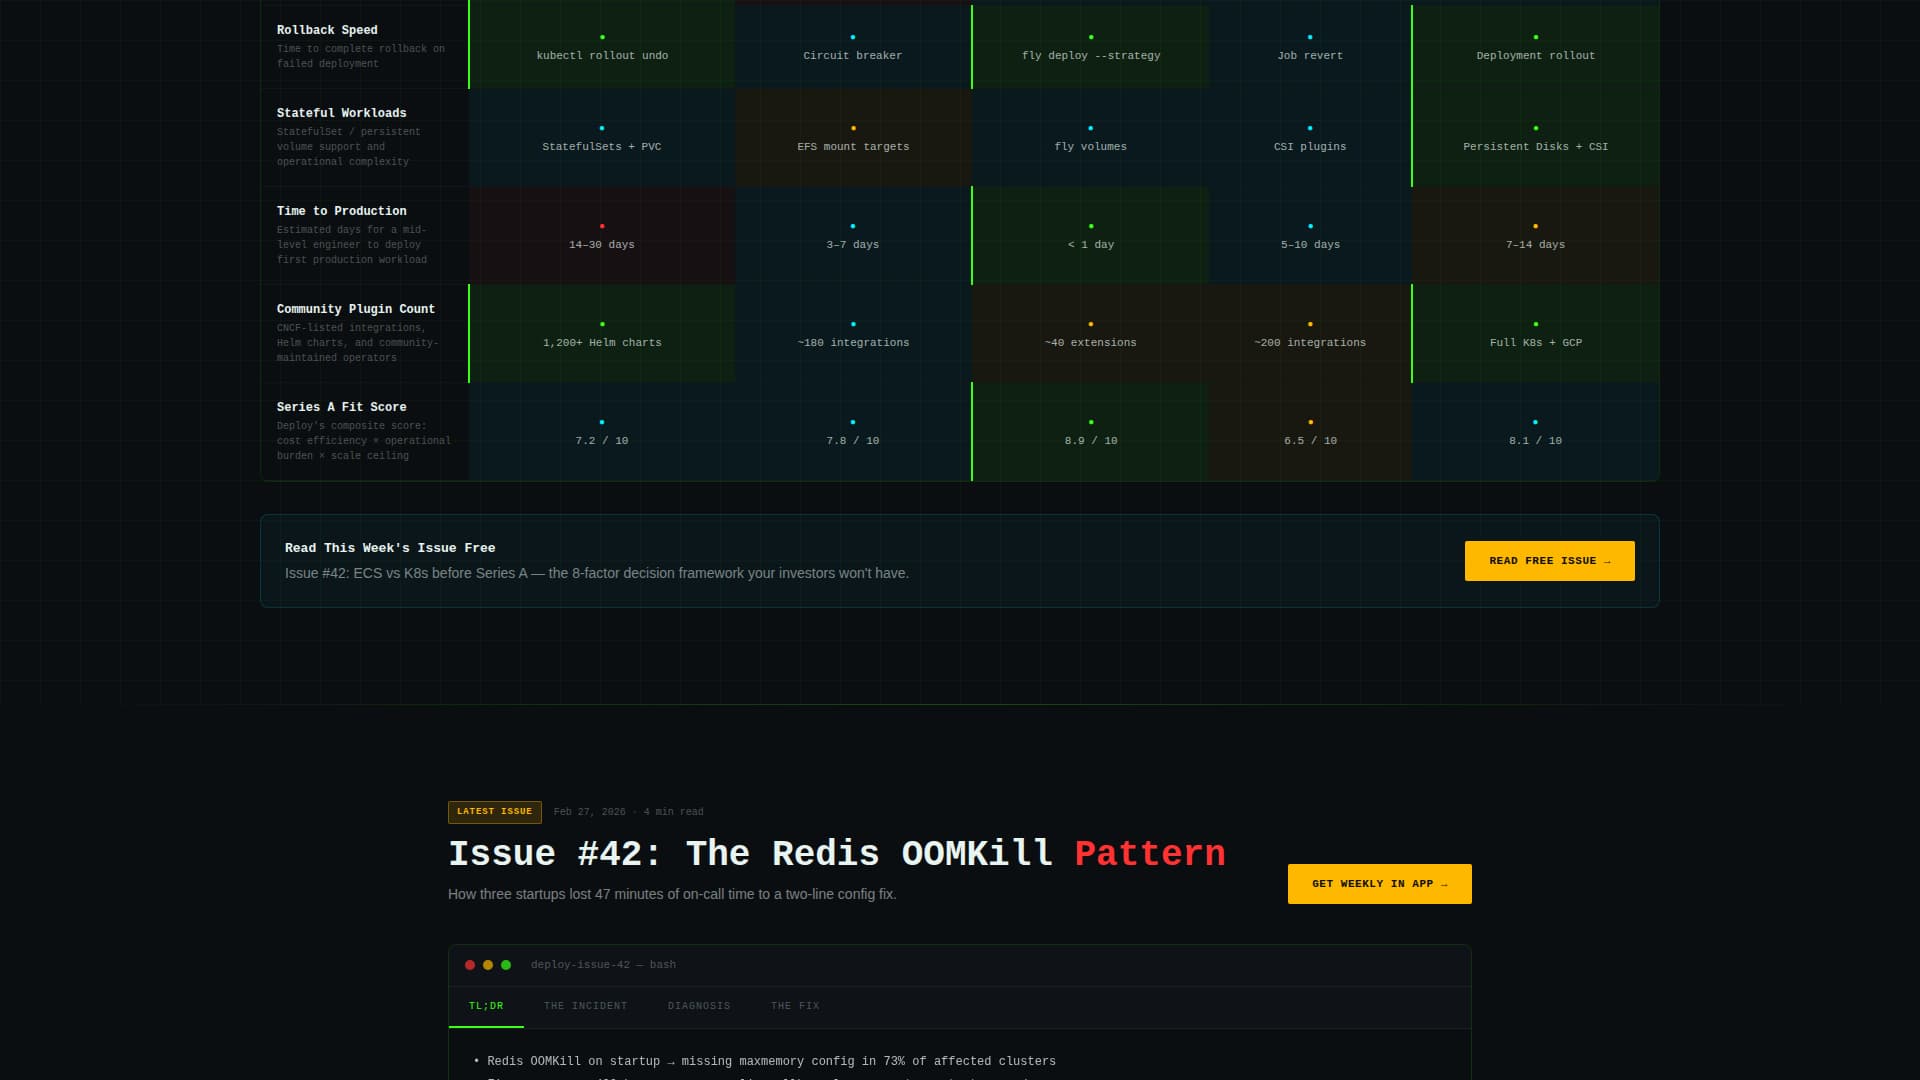Switch to the TL;DR tab
The width and height of the screenshot is (1920, 1080).
[x=486, y=1006]
